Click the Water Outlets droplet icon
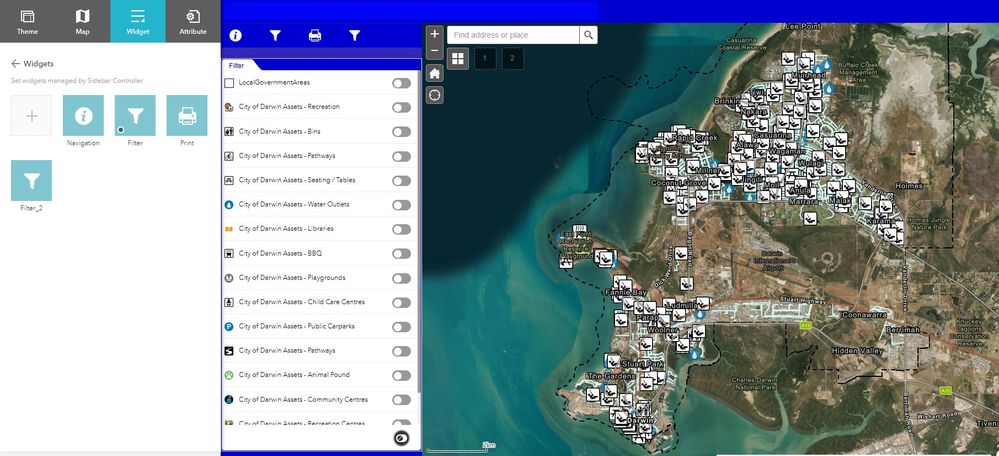Viewport: 999px width, 456px height. (229, 204)
